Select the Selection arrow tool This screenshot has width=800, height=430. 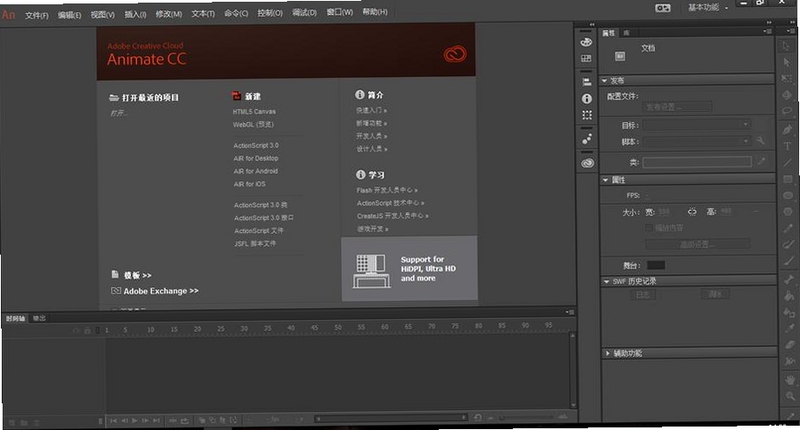(x=786, y=45)
